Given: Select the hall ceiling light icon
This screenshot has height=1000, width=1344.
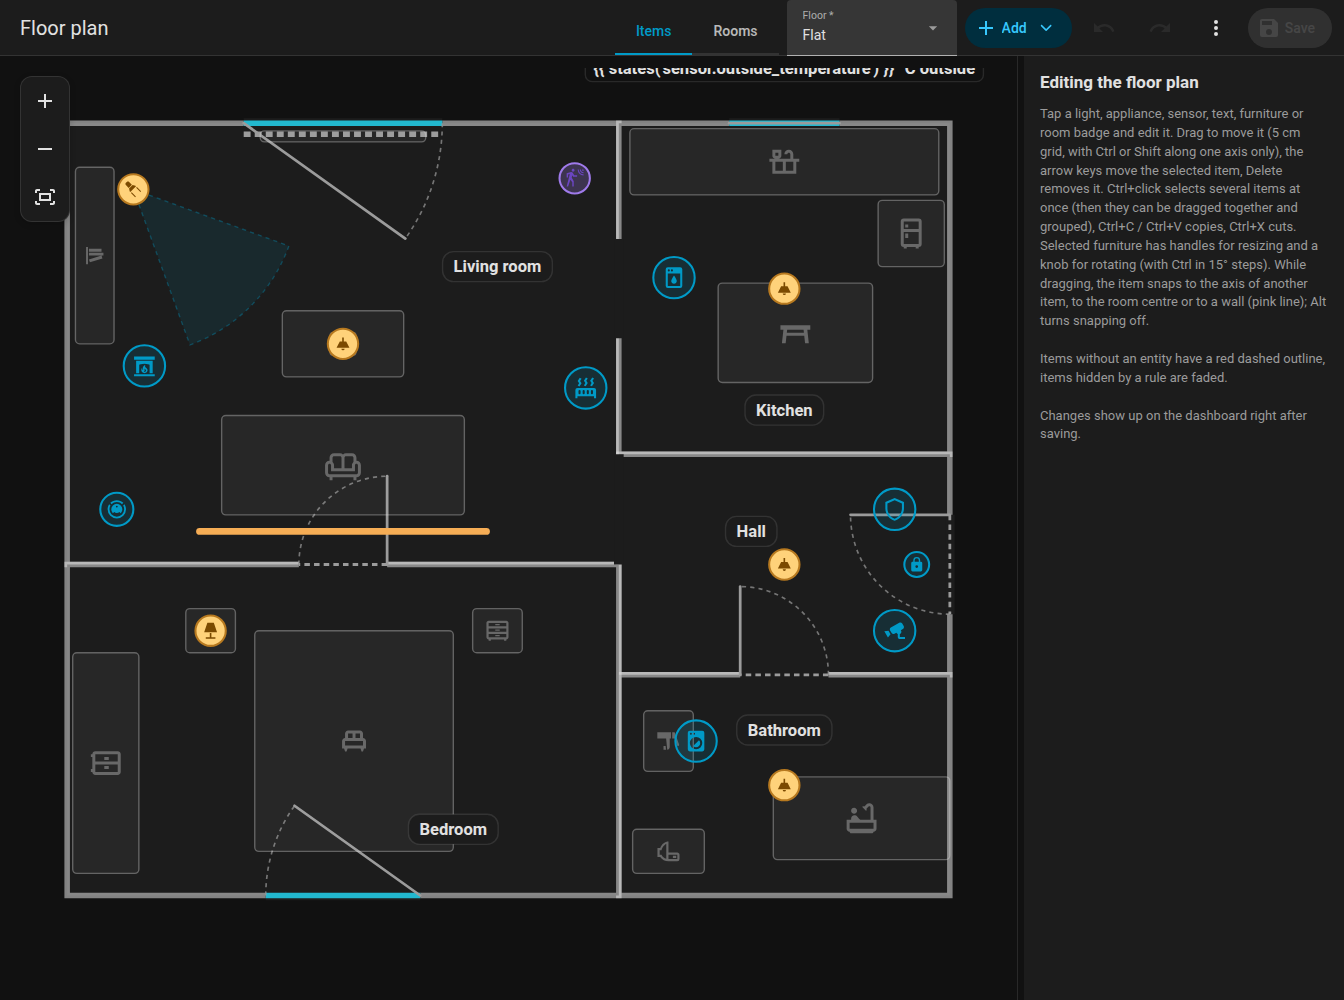Looking at the screenshot, I should coord(784,565).
